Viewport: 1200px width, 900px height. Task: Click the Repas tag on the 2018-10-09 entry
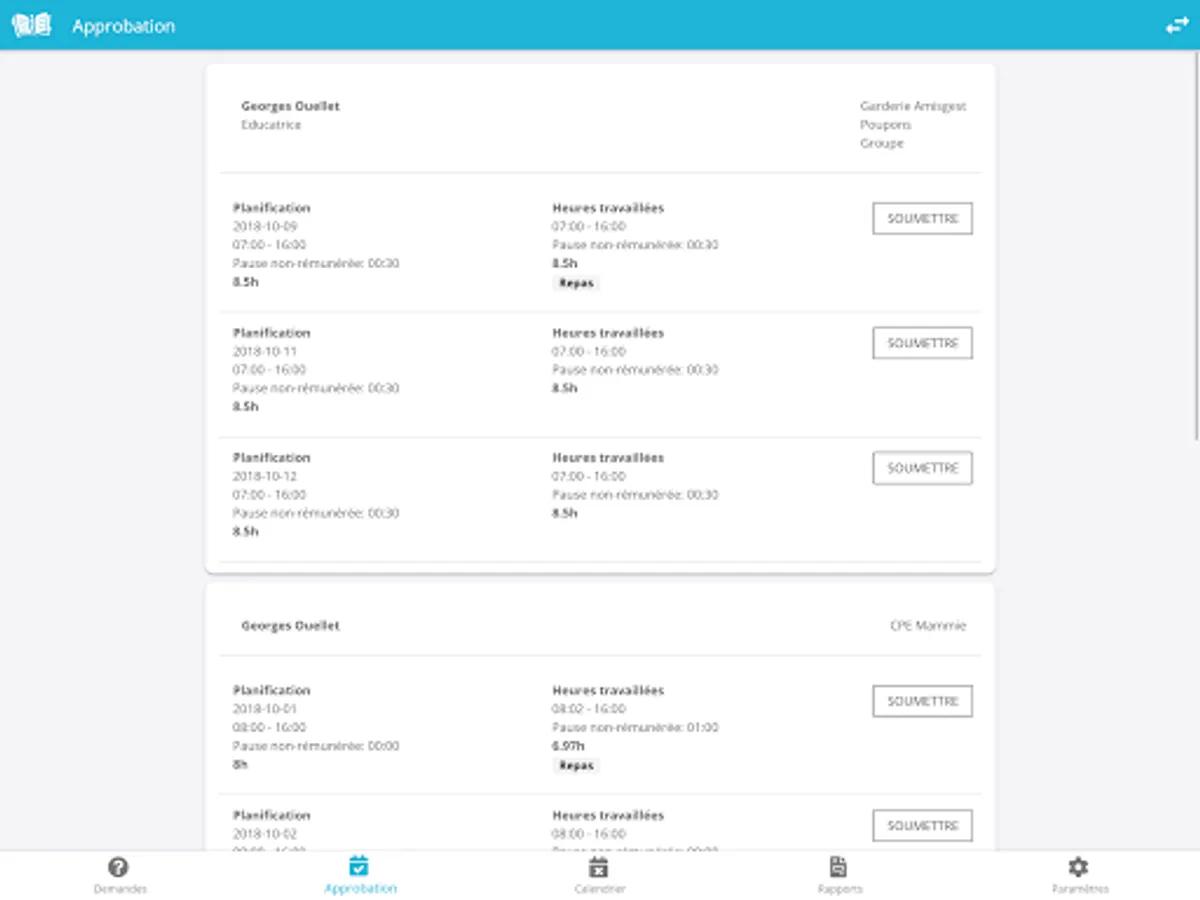tap(576, 283)
